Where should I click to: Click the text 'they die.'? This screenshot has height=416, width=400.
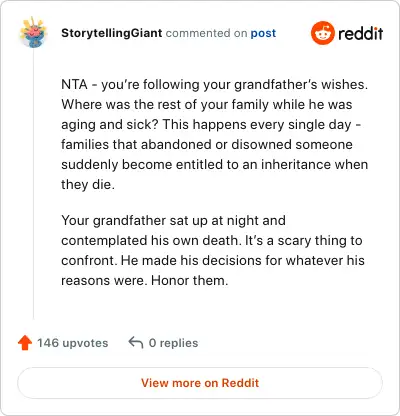coord(88,184)
